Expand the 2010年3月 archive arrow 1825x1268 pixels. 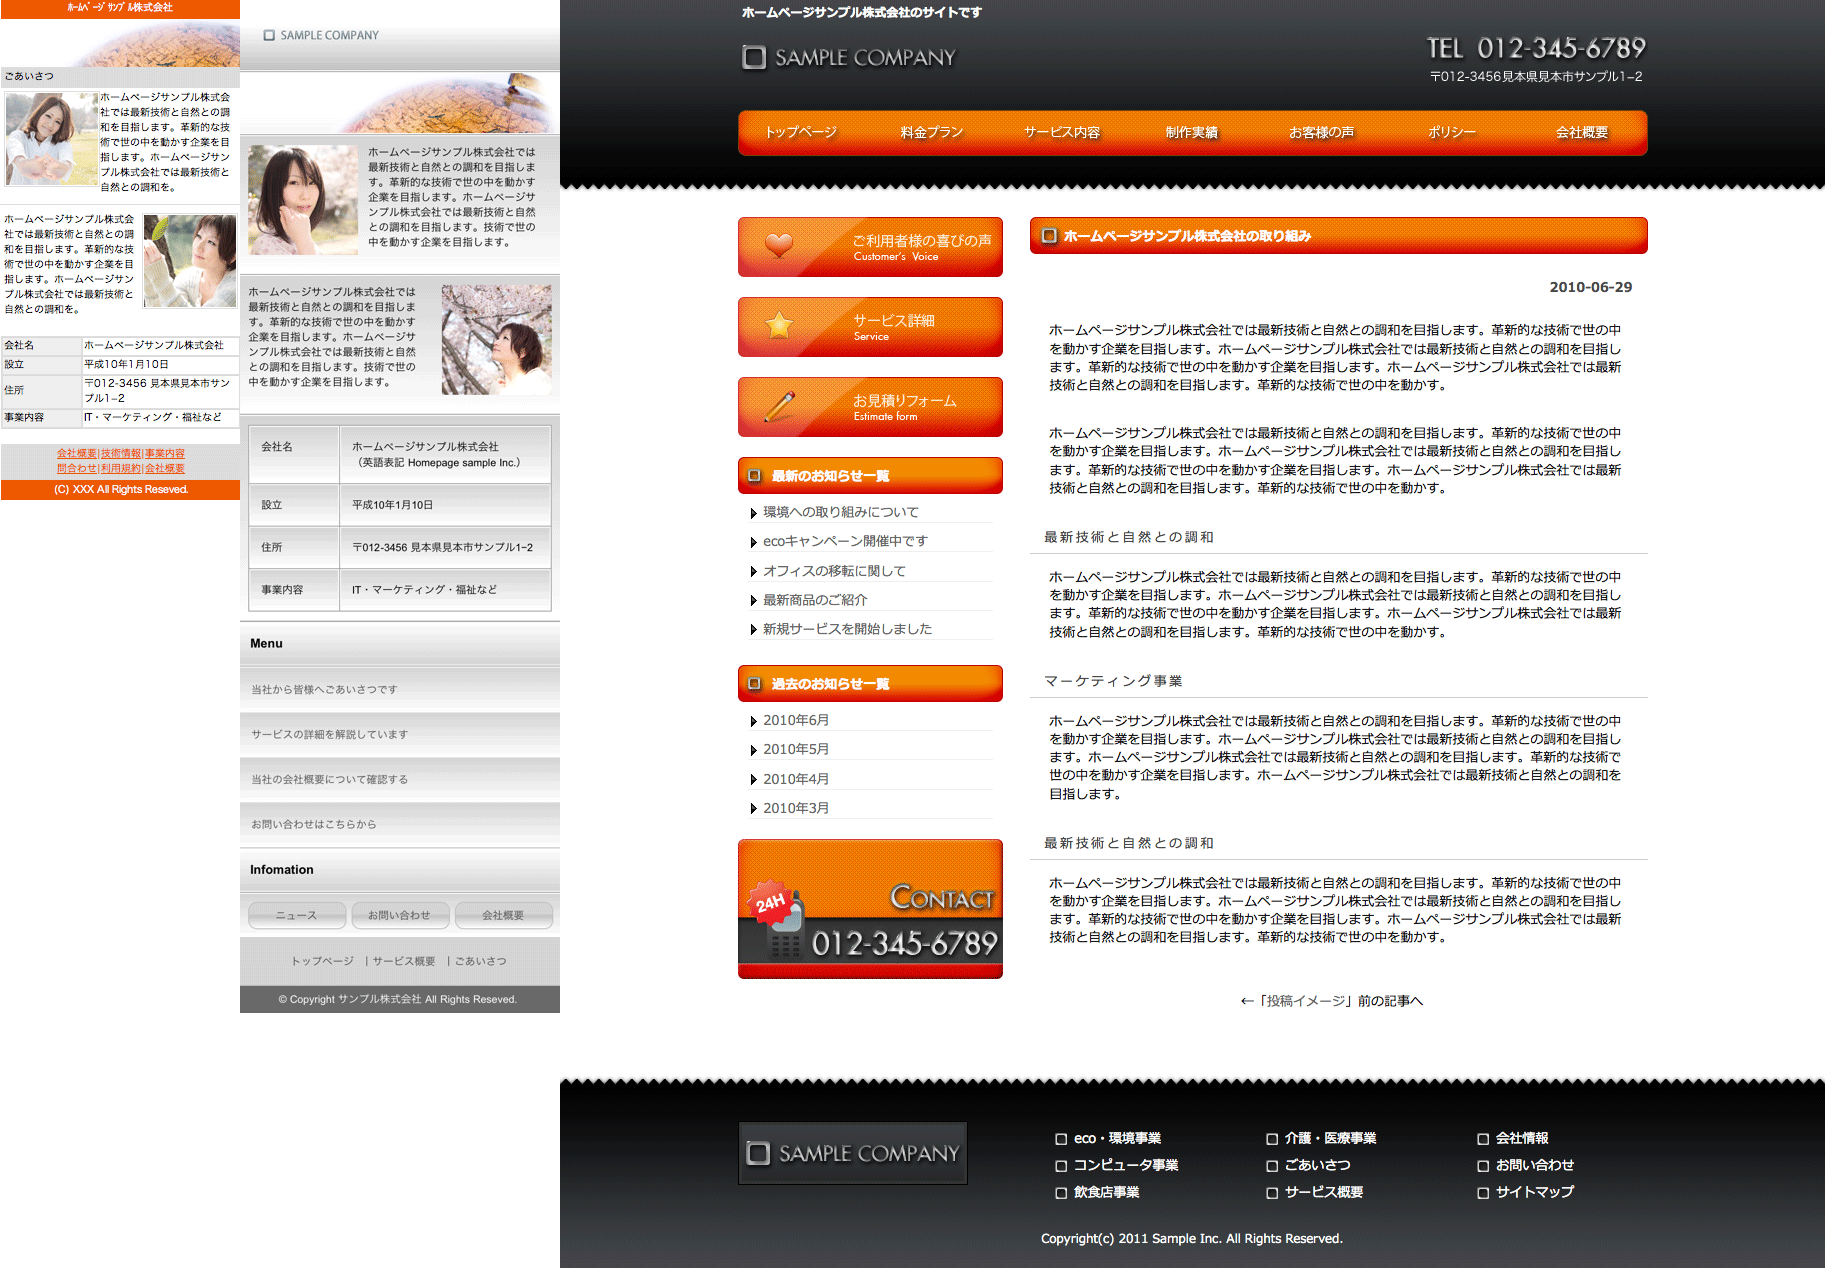pyautogui.click(x=753, y=809)
